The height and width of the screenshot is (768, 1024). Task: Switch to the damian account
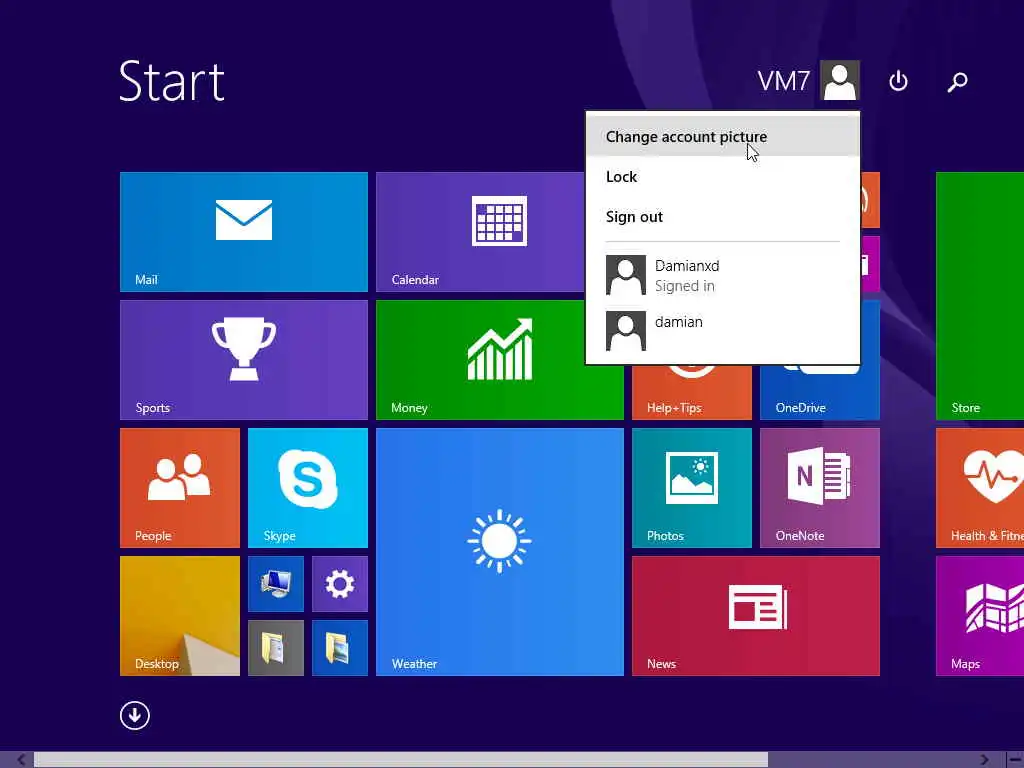(723, 330)
